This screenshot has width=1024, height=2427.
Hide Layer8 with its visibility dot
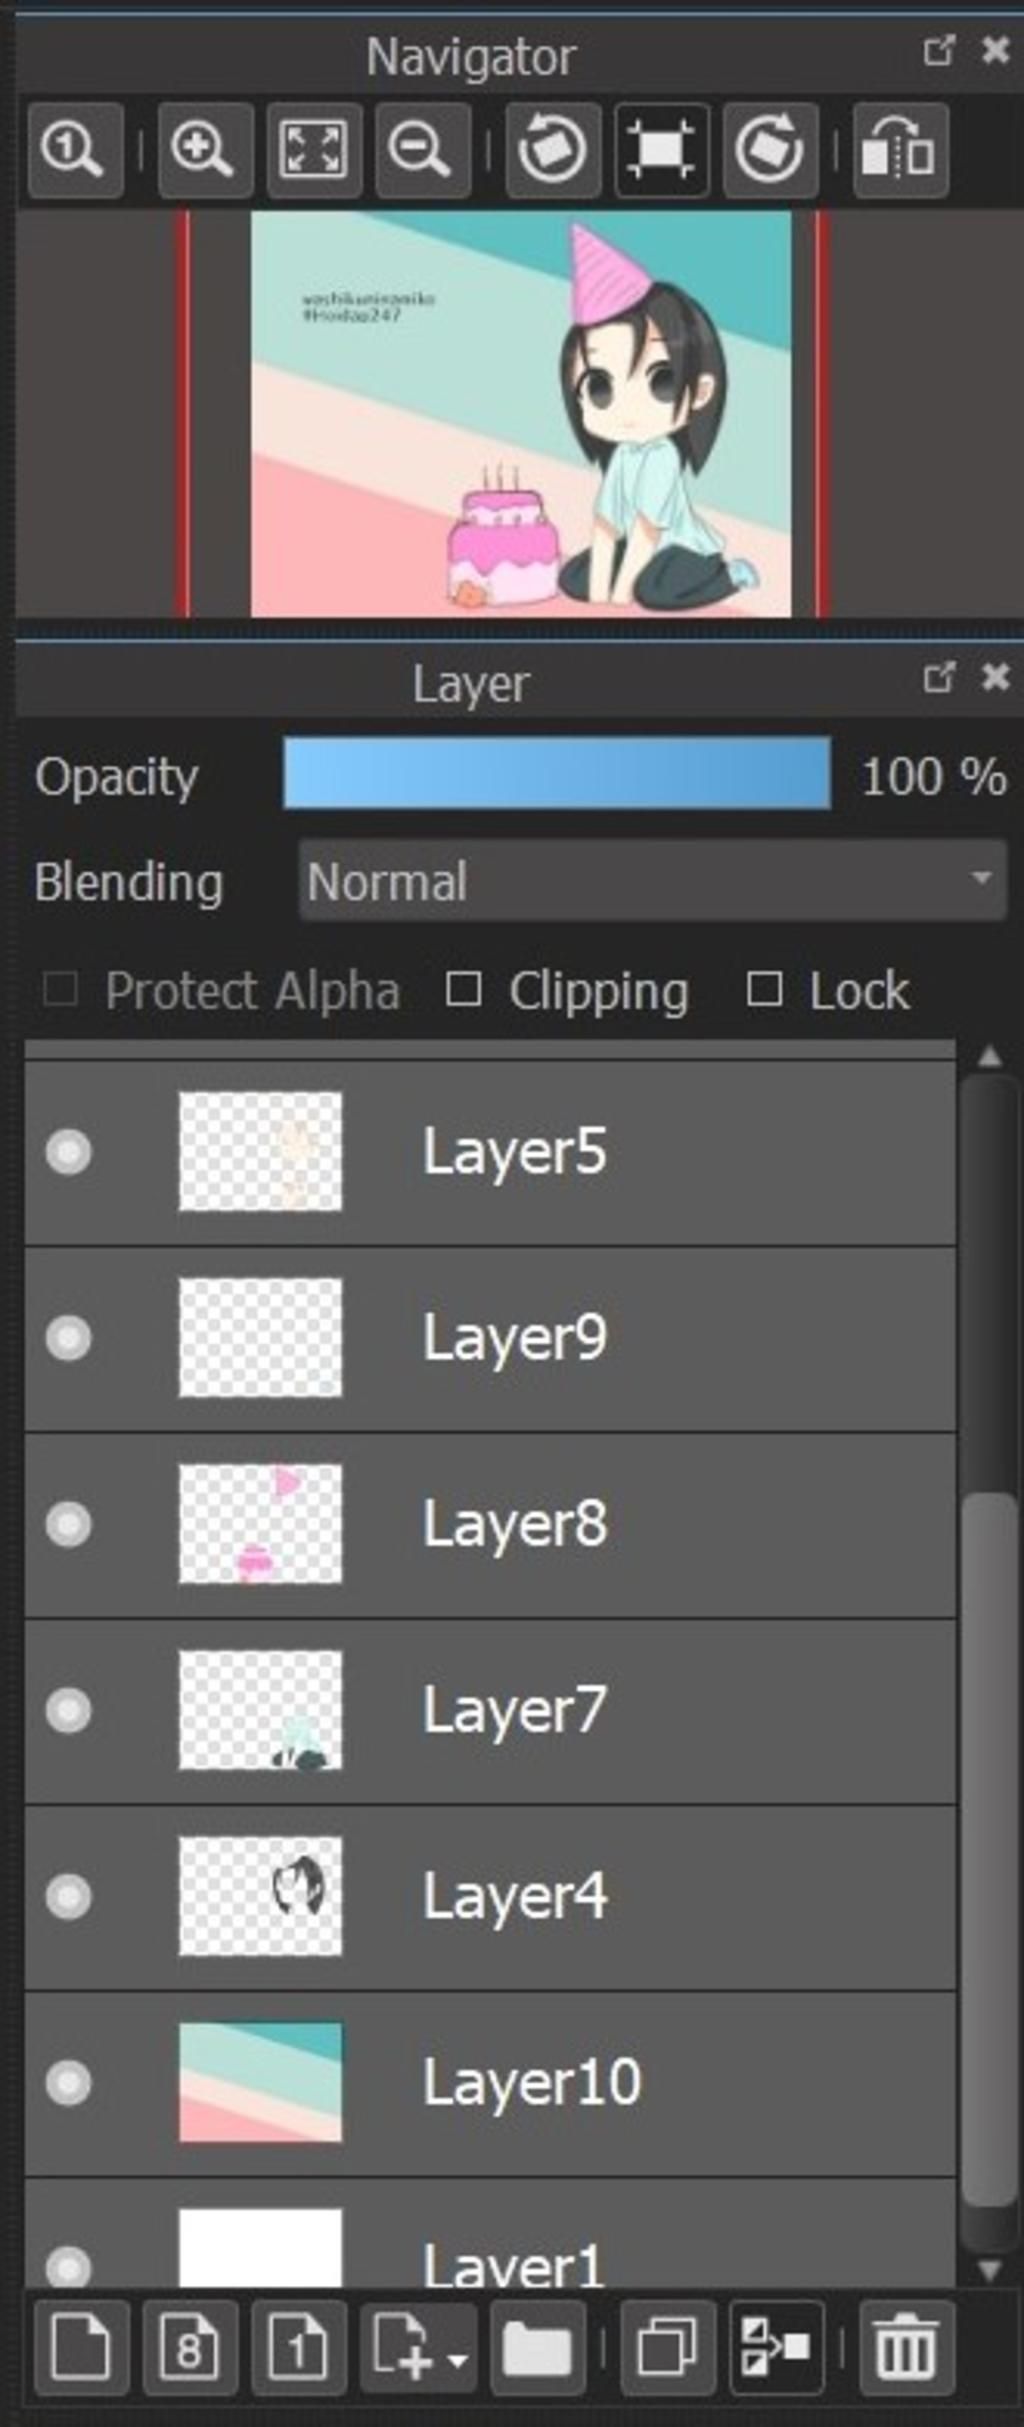[x=68, y=1524]
